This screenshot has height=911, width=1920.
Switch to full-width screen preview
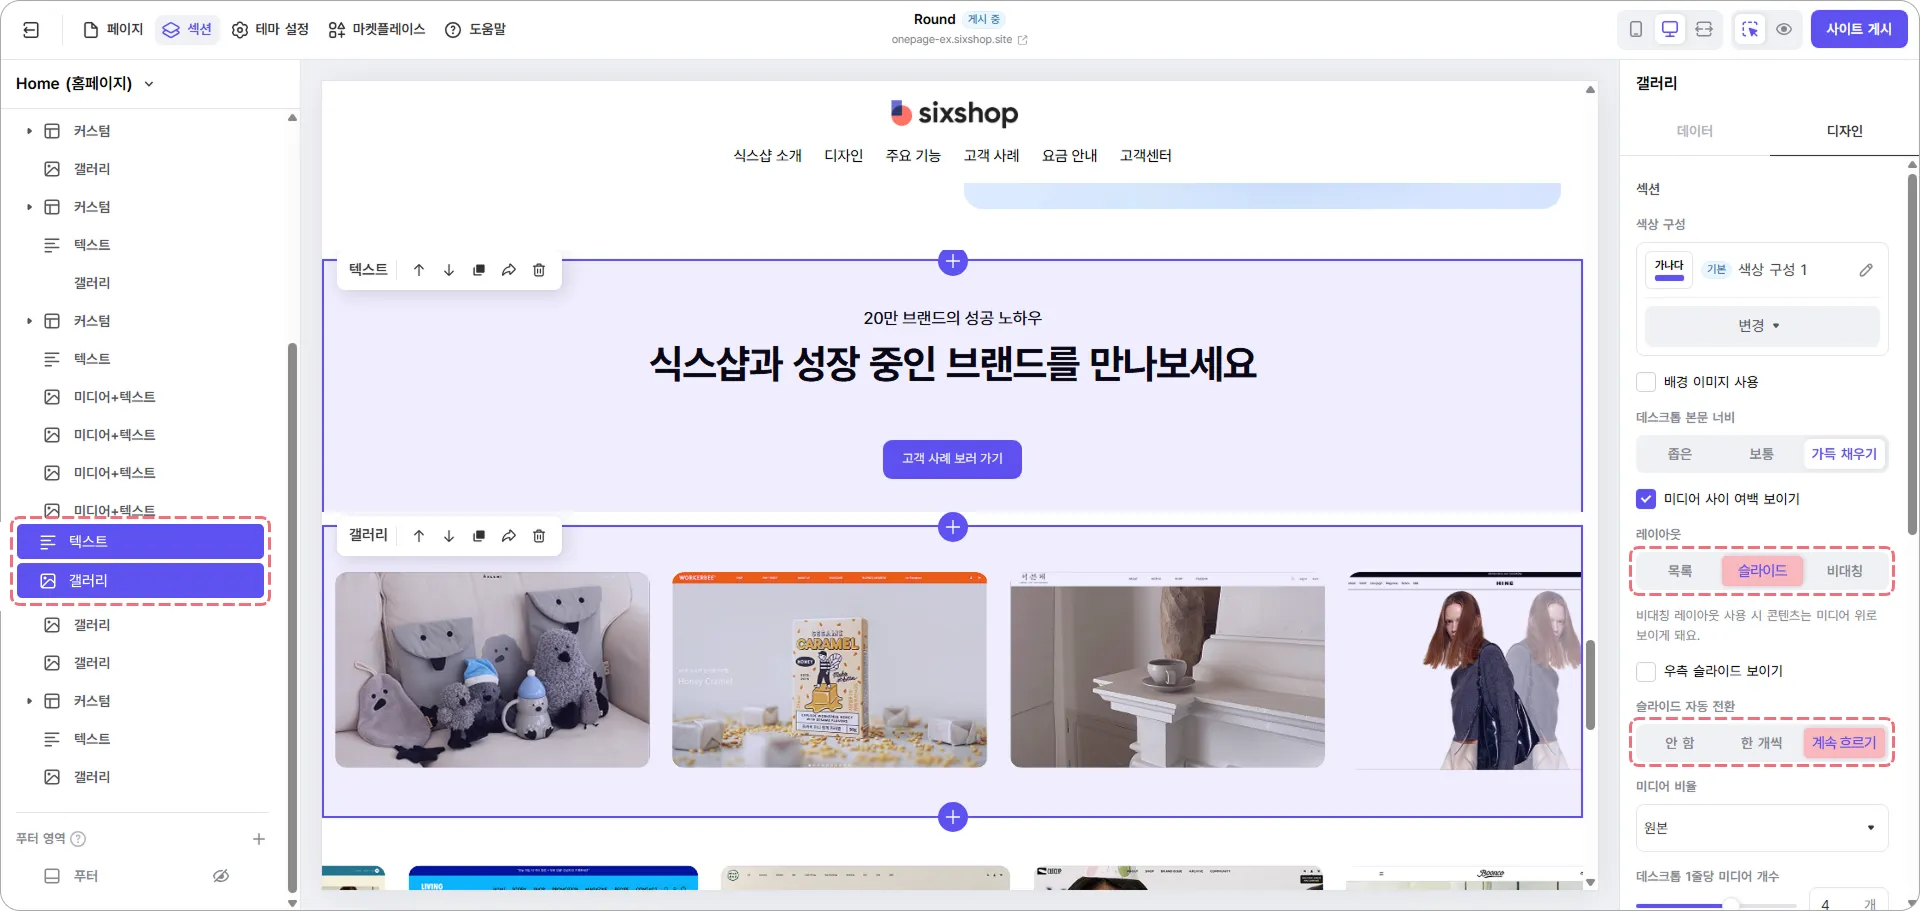[x=1704, y=30]
